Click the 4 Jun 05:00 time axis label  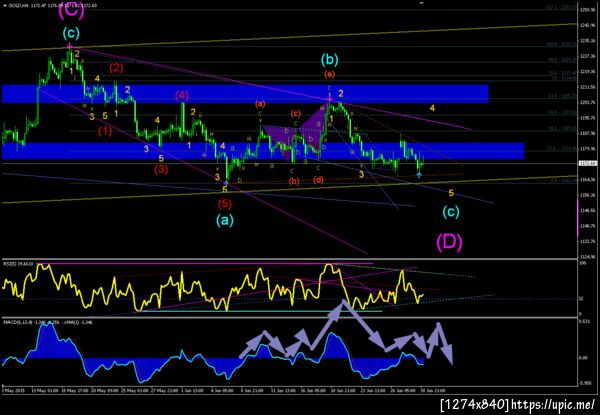coord(221,391)
